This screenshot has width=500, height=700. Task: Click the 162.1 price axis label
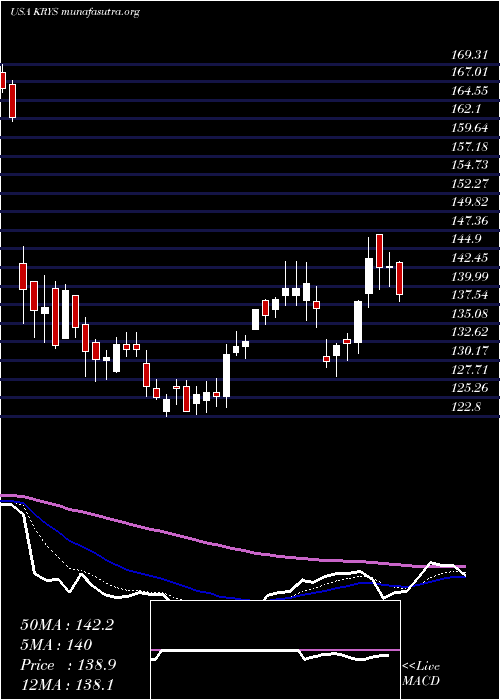click(x=466, y=109)
